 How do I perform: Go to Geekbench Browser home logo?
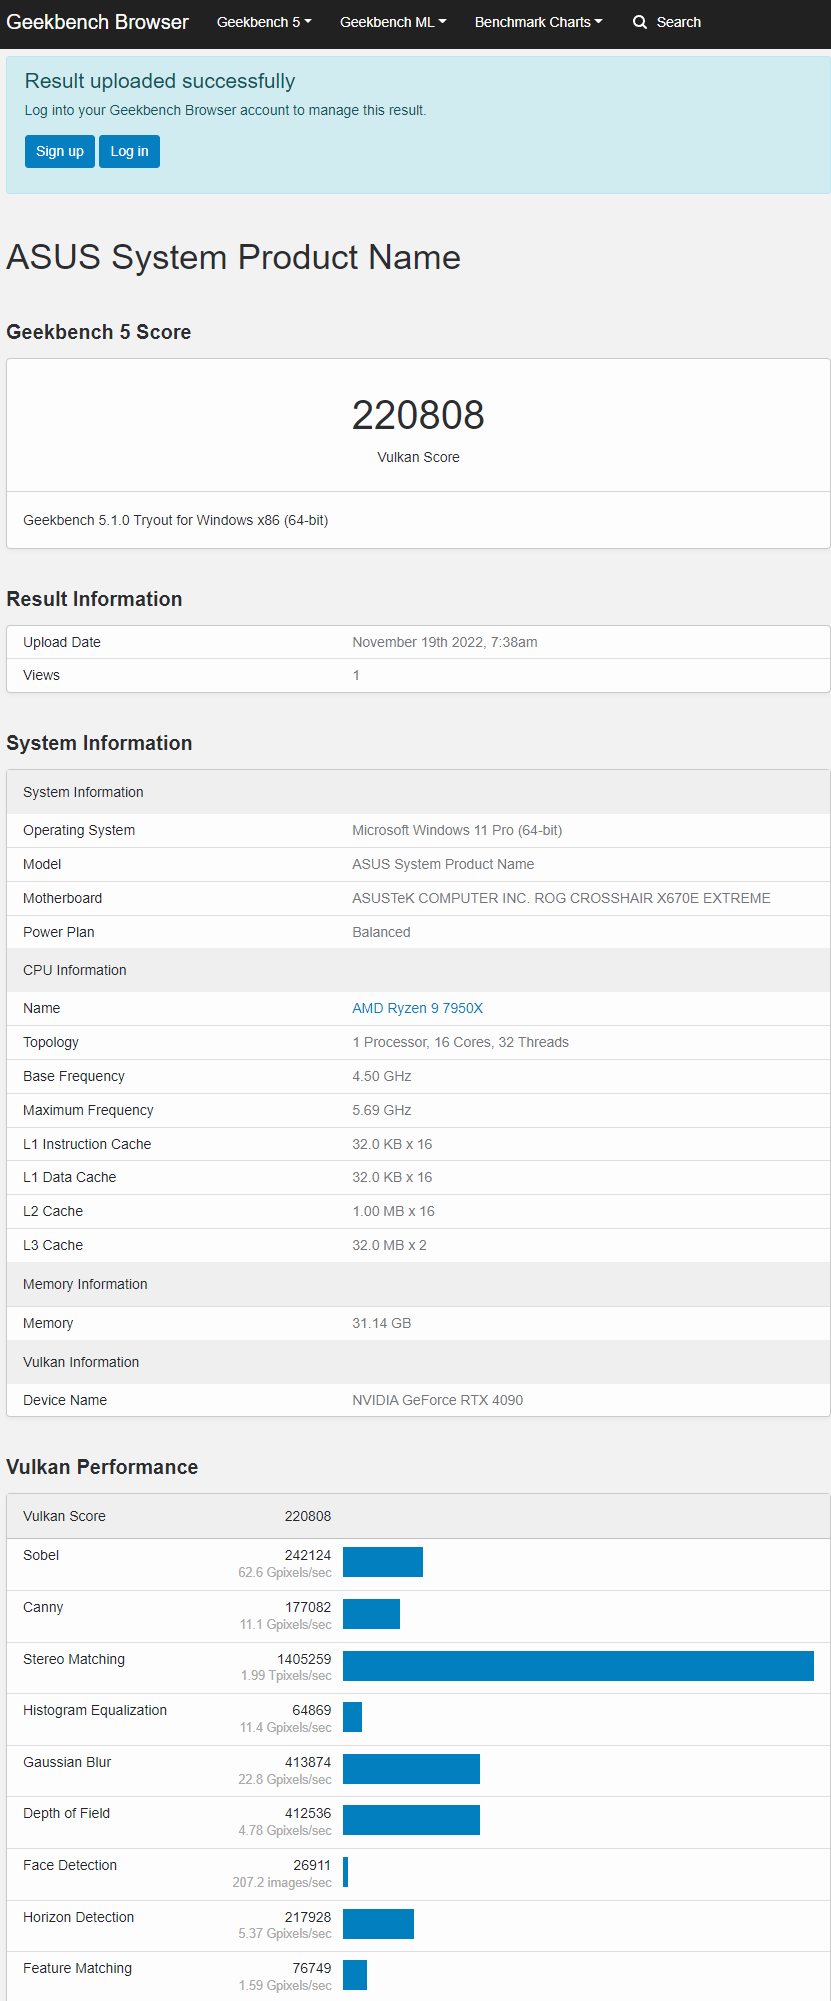coord(97,22)
